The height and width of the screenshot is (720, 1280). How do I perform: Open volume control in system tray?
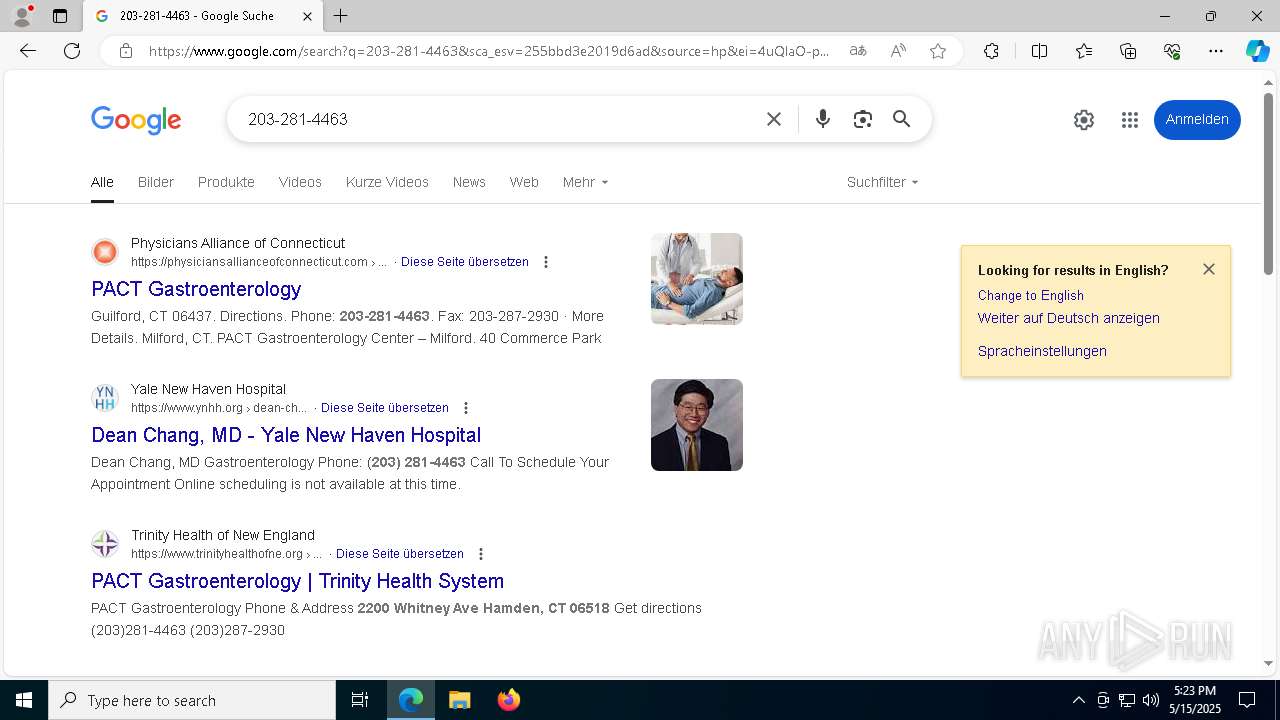pos(1150,700)
